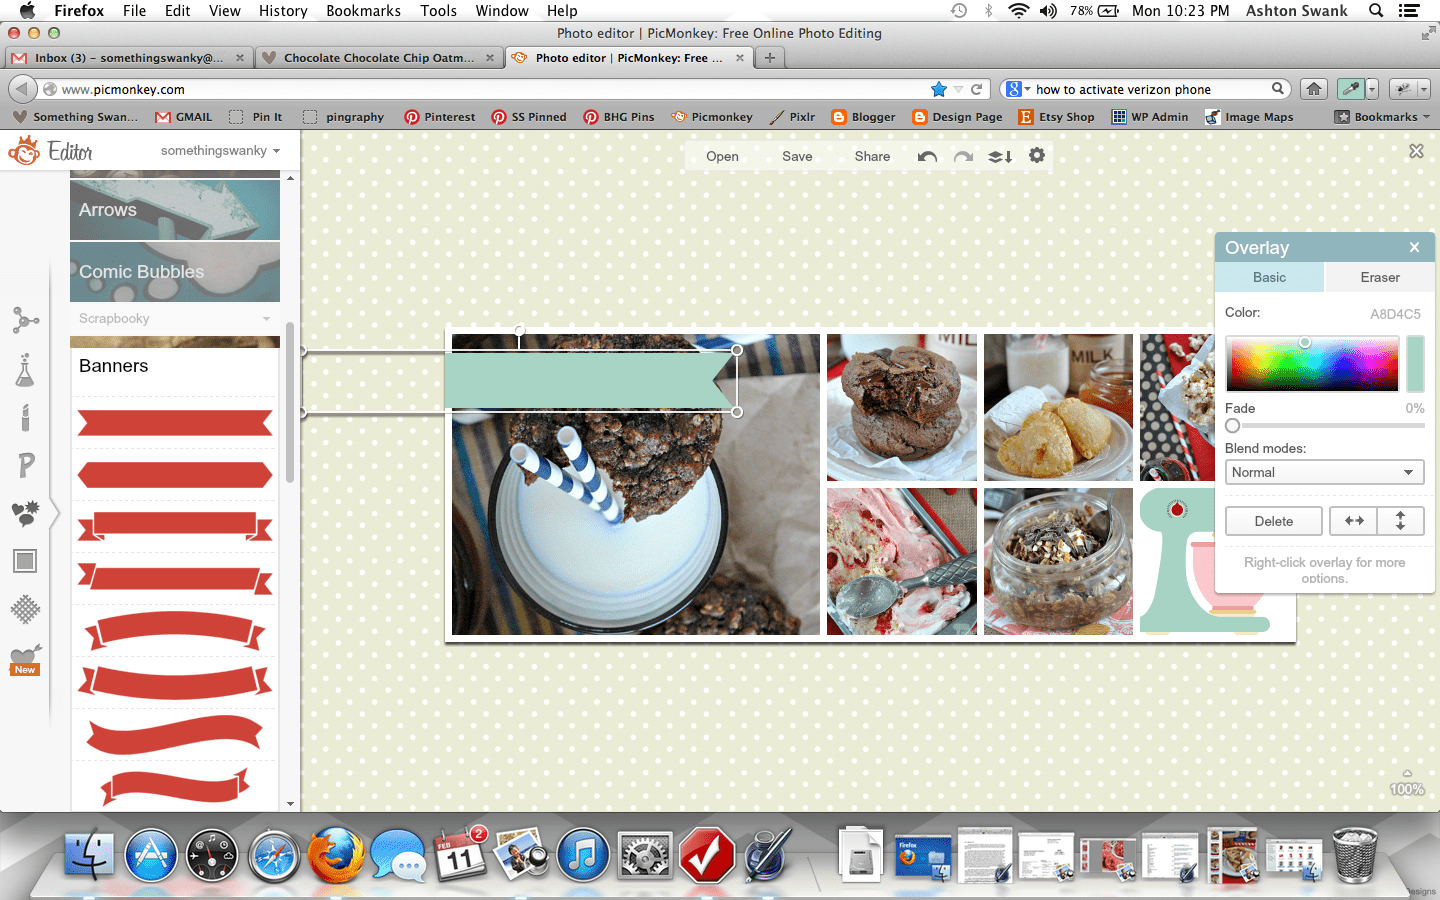The image size is (1440, 900).
Task: Flip overlay vertically
Action: point(1400,521)
